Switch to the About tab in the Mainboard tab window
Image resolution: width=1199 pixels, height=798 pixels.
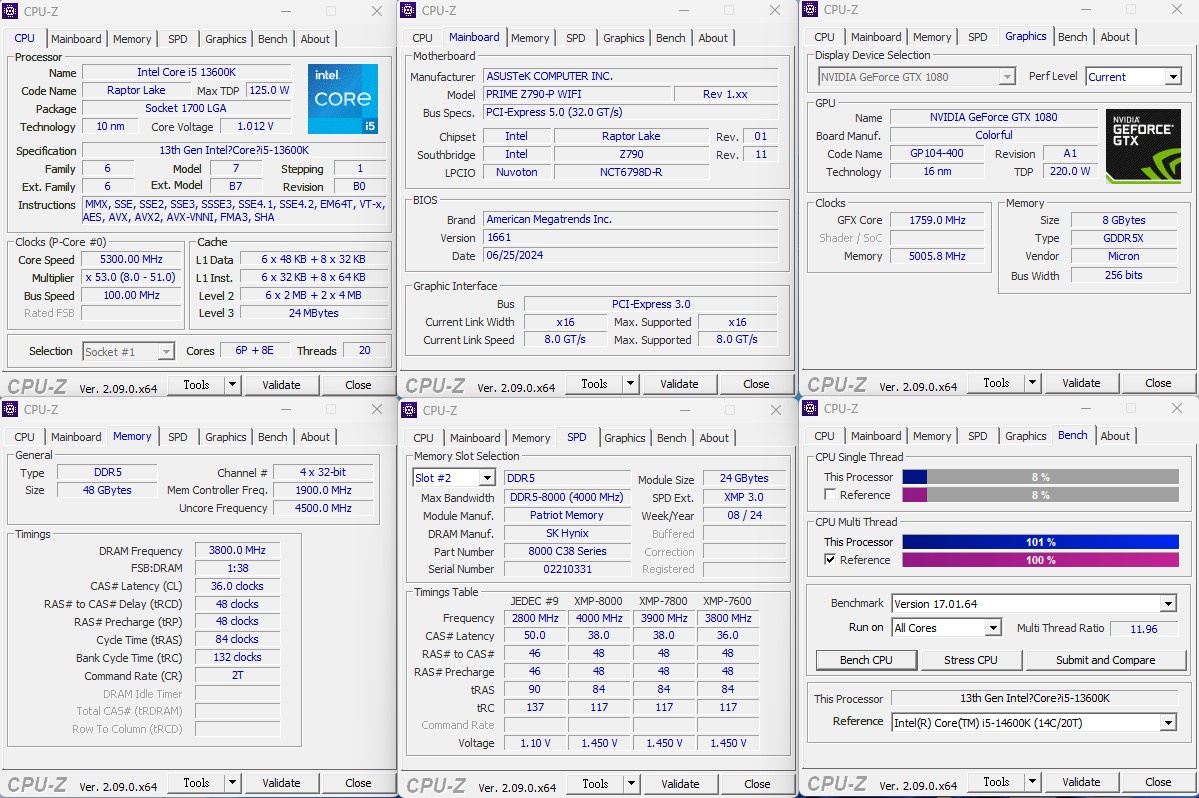tap(713, 38)
